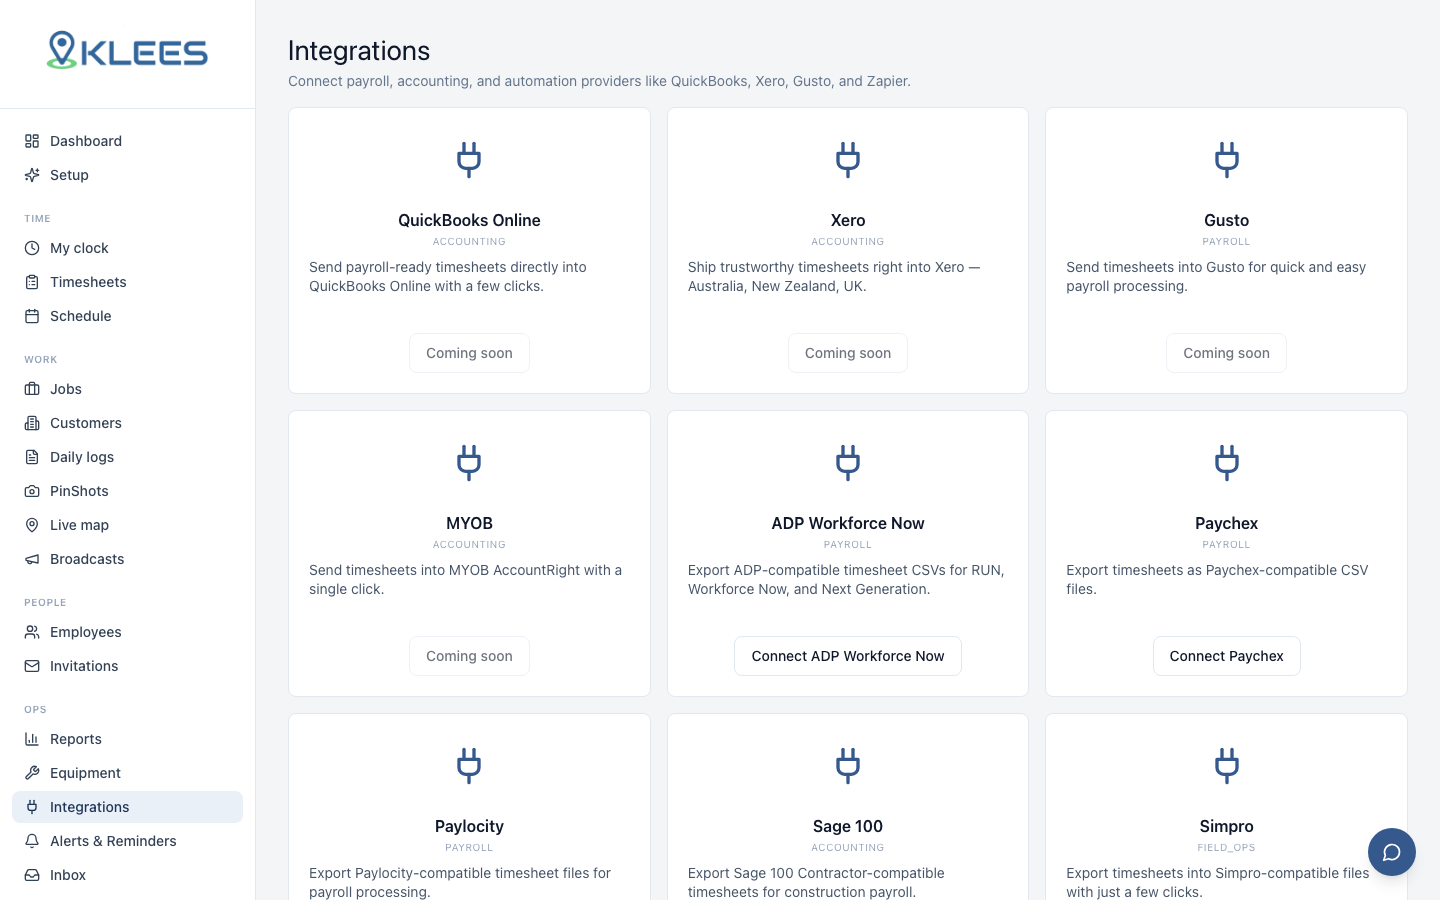Click the Dashboard grid icon in sidebar

pyautogui.click(x=32, y=141)
